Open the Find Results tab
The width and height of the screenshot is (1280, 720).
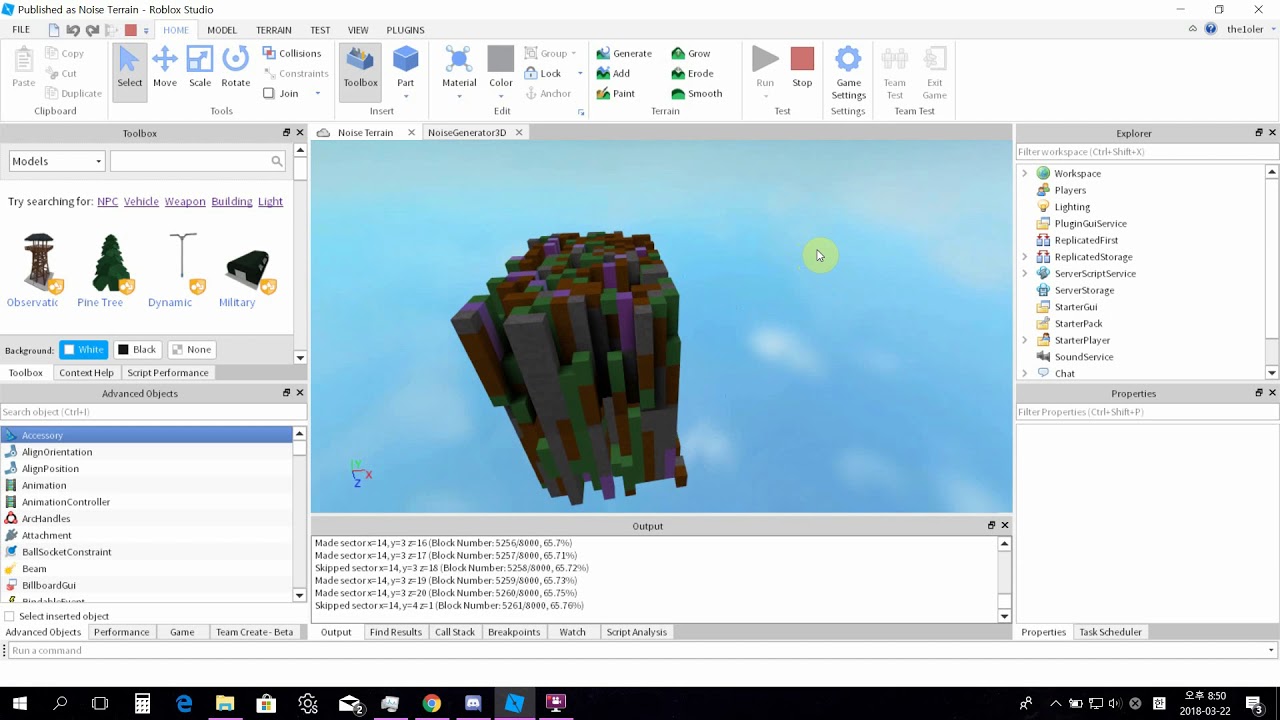point(395,632)
